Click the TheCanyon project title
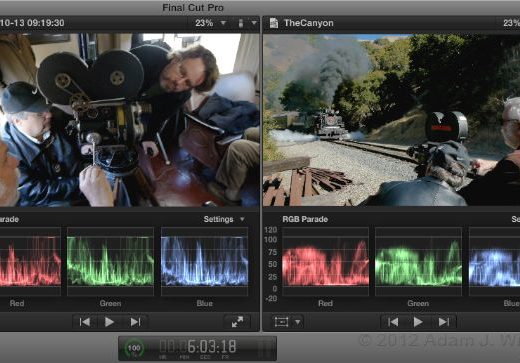The image size is (520, 363). click(309, 23)
